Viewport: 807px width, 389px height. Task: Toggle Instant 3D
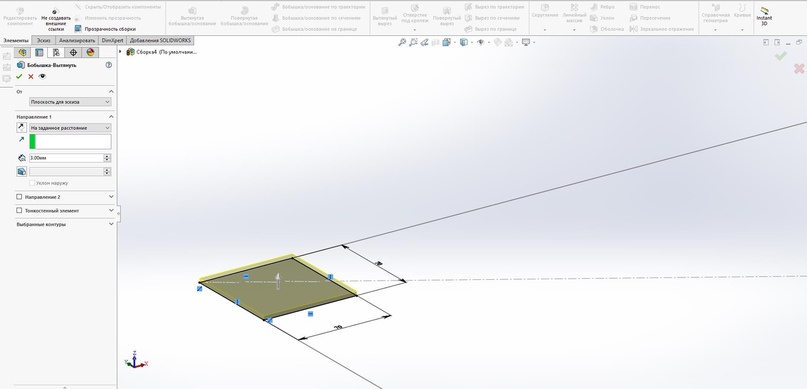tap(764, 16)
